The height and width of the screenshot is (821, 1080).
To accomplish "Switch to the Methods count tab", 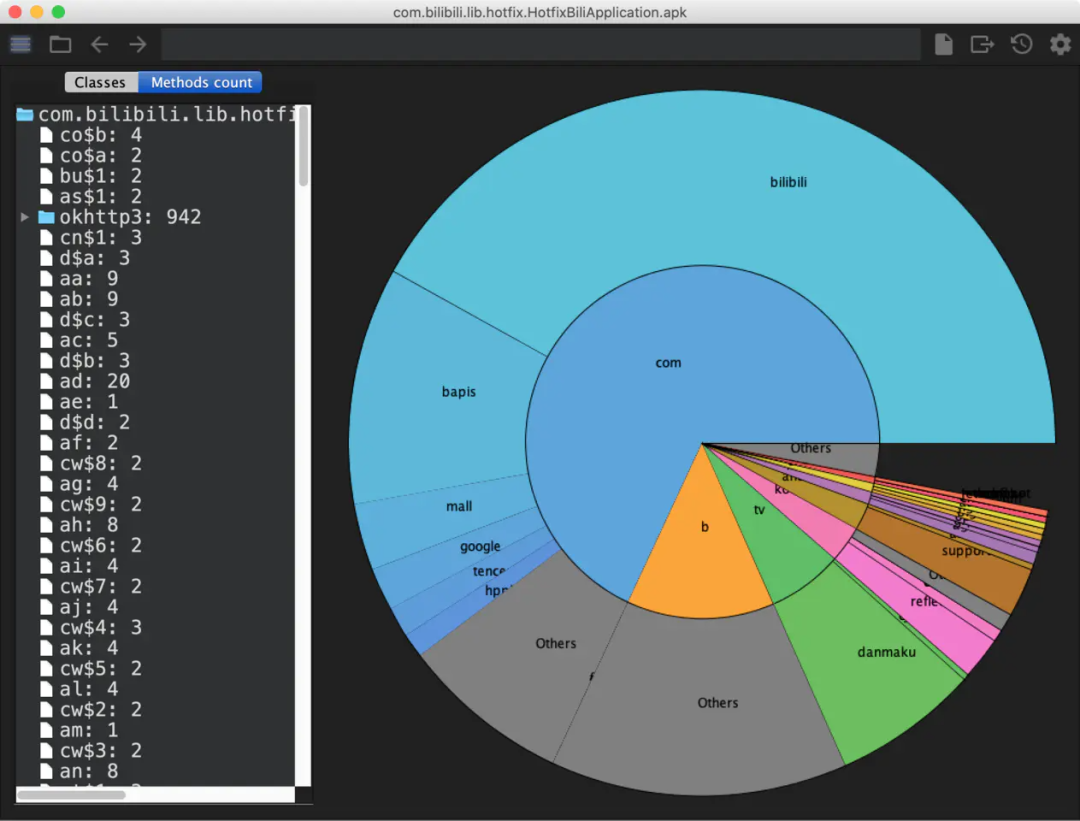I will point(201,82).
